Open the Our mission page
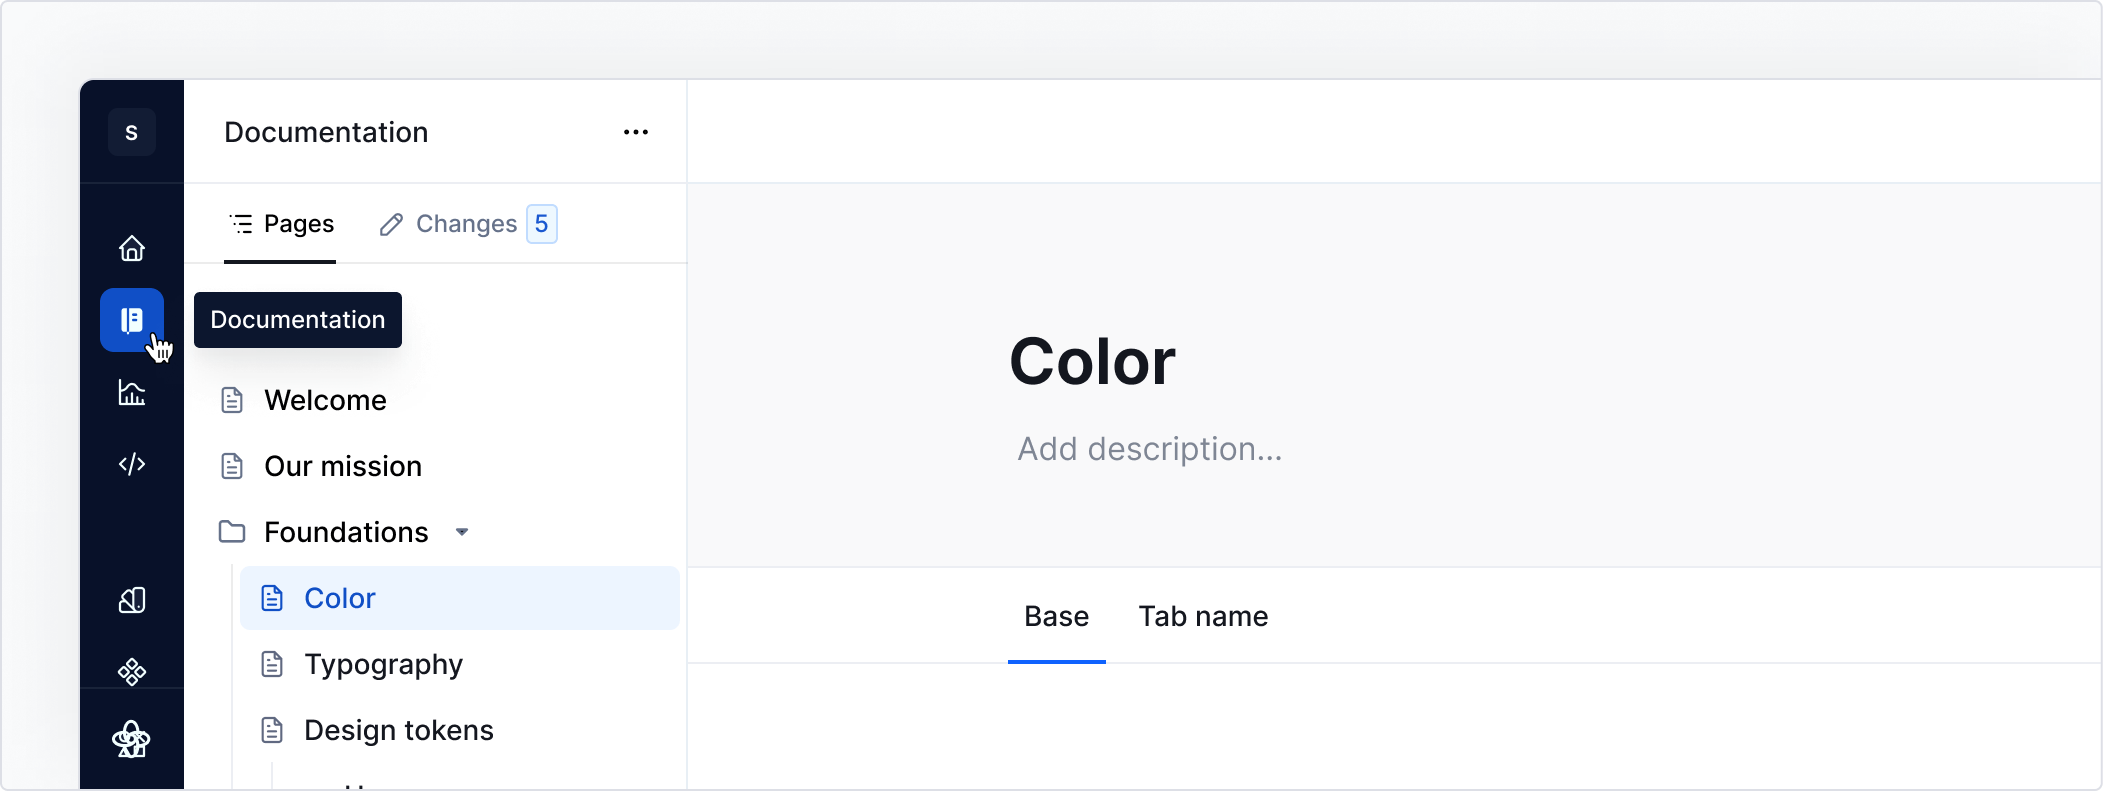2103x791 pixels. [x=342, y=466]
